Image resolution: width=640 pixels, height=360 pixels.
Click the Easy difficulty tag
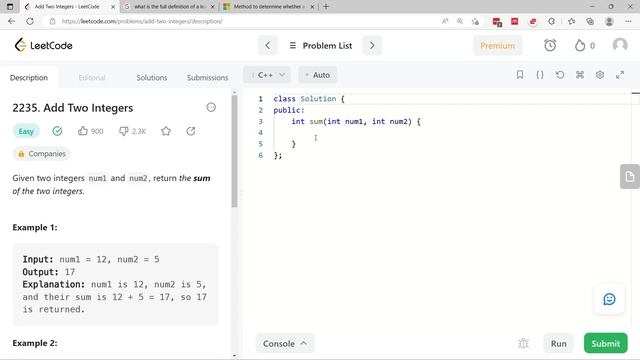(26, 131)
